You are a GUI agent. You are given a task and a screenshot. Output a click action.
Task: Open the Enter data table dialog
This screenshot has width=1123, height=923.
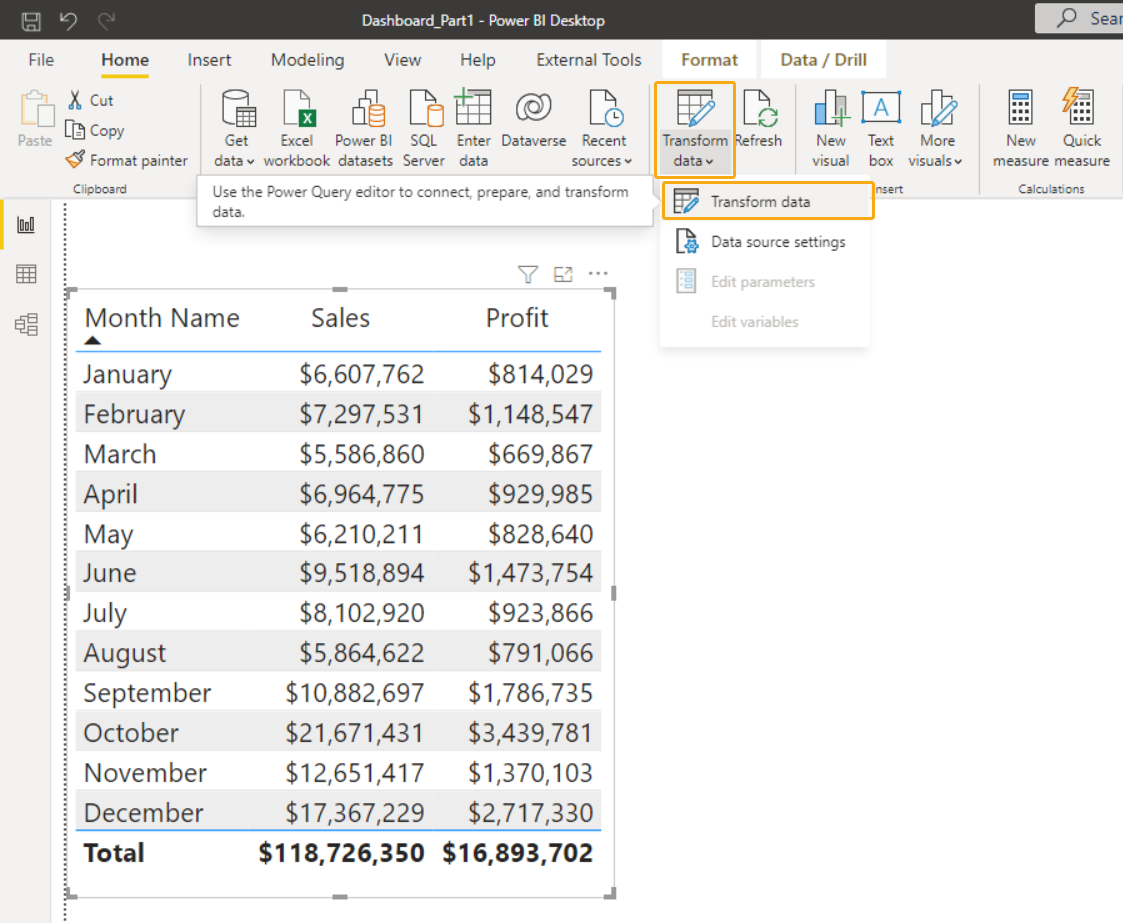click(x=473, y=129)
